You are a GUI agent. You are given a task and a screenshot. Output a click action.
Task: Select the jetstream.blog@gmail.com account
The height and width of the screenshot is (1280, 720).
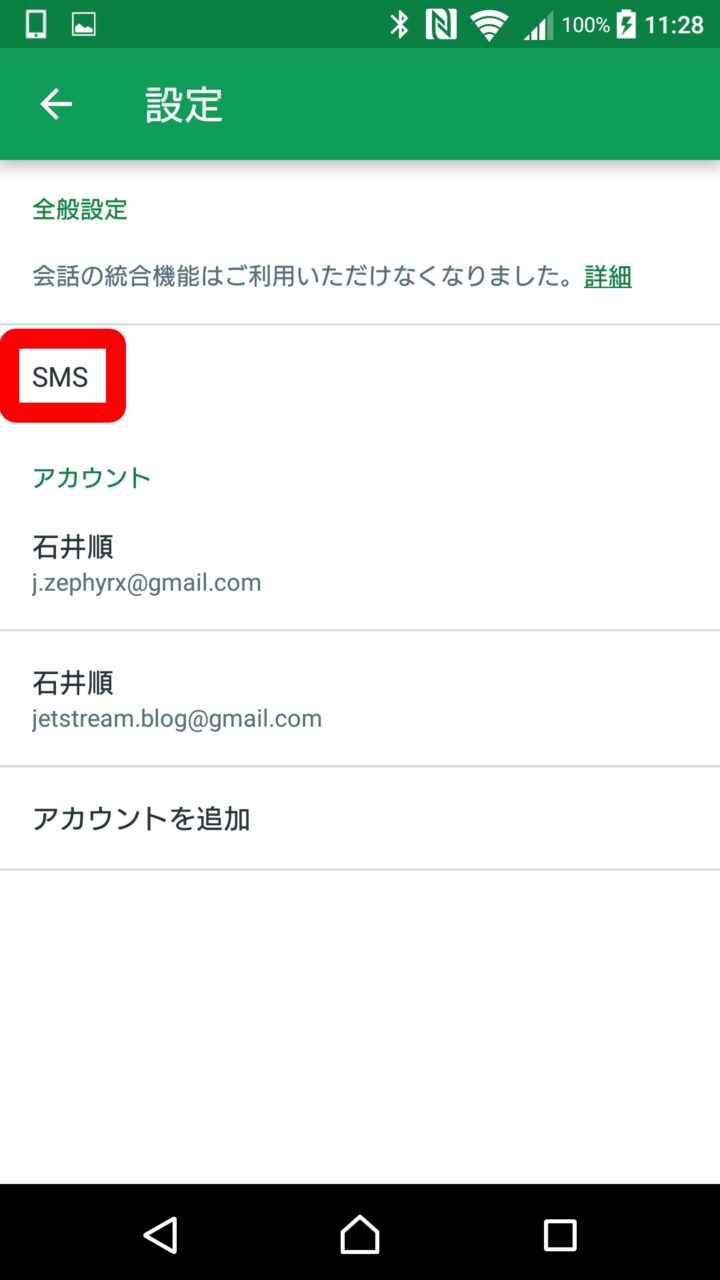point(176,699)
